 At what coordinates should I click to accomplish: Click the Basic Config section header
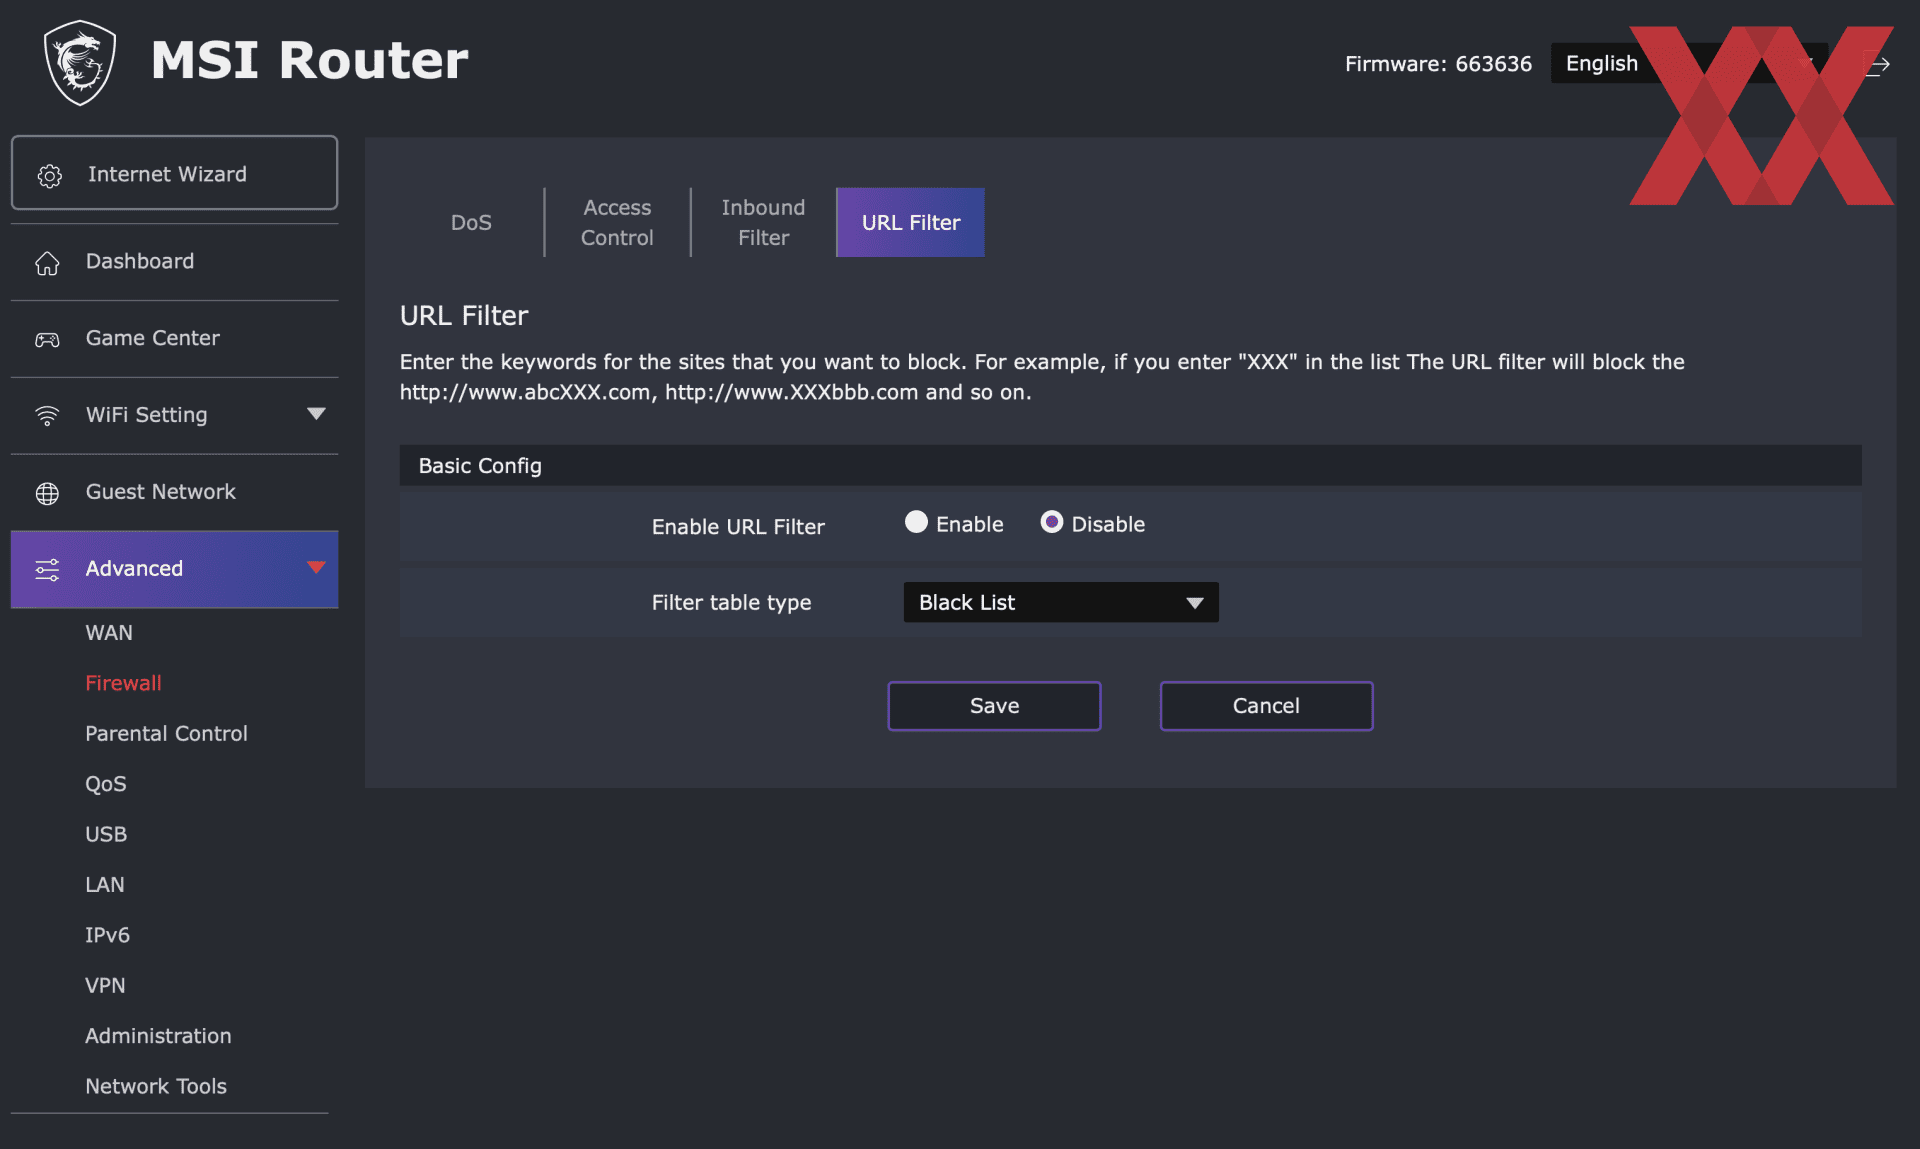point(1130,465)
